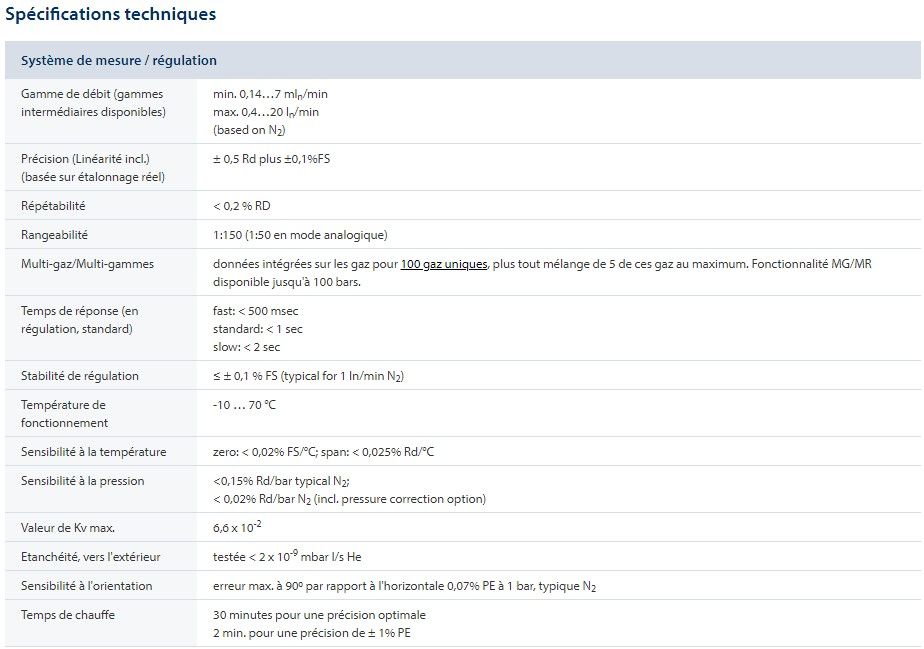Click the 'Gamme de débit' row label

93,103
